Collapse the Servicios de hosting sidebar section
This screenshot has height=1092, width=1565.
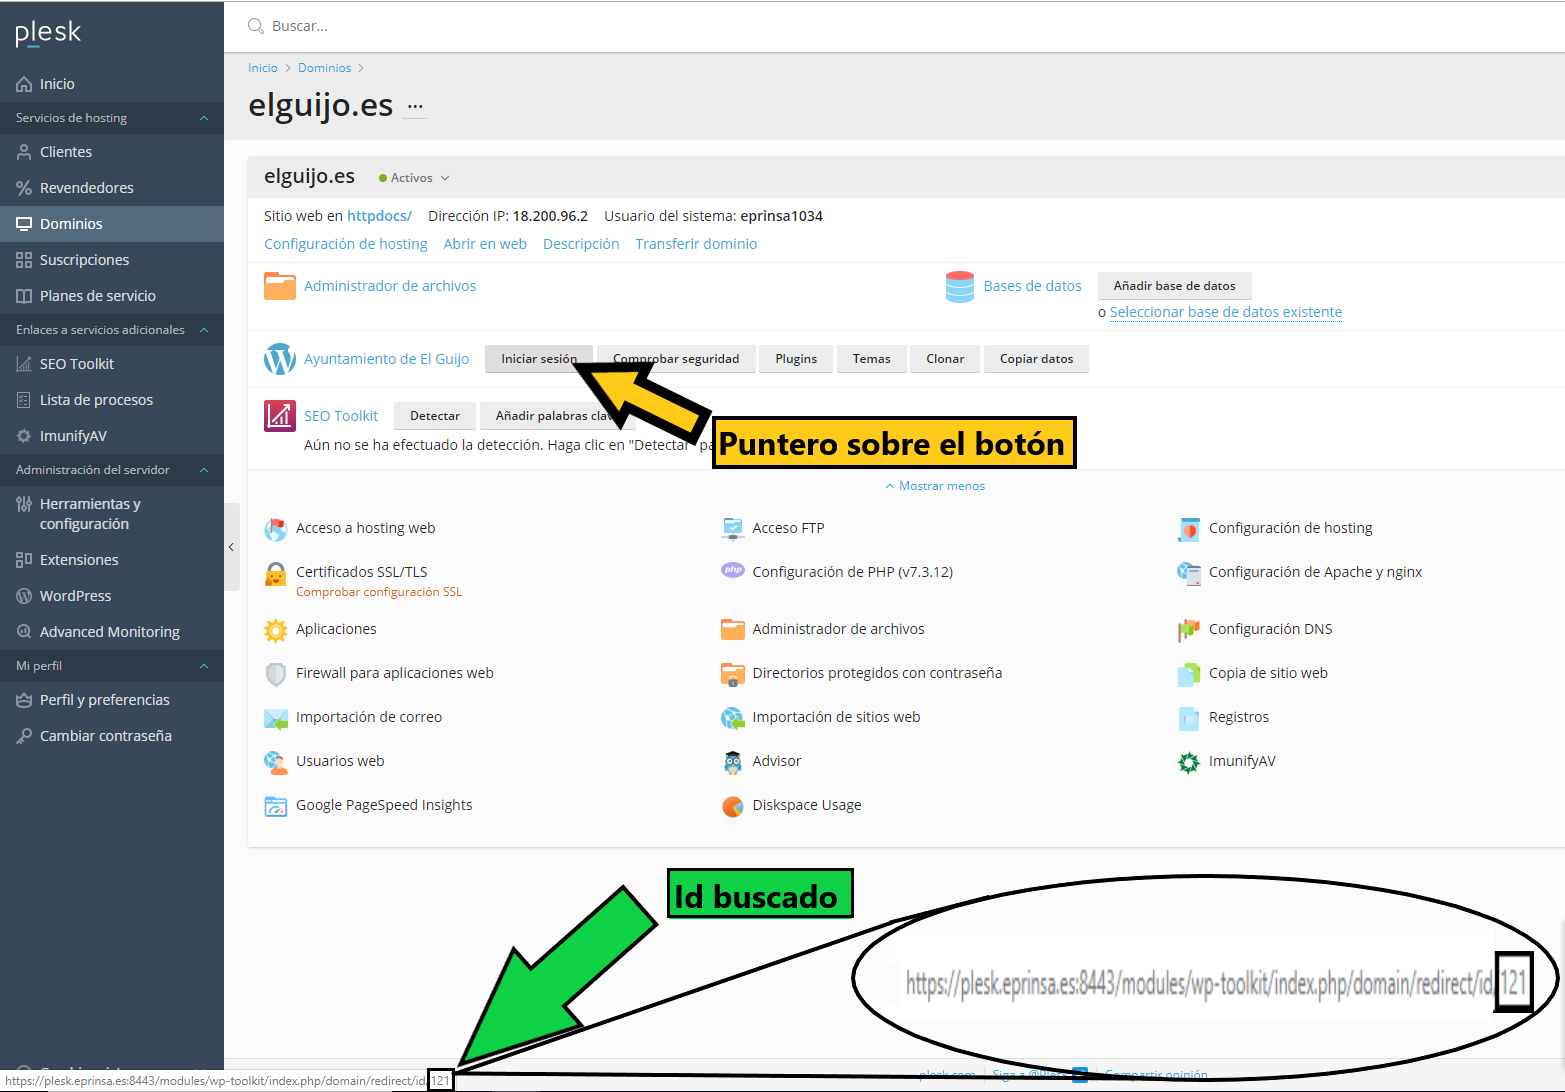click(x=204, y=118)
